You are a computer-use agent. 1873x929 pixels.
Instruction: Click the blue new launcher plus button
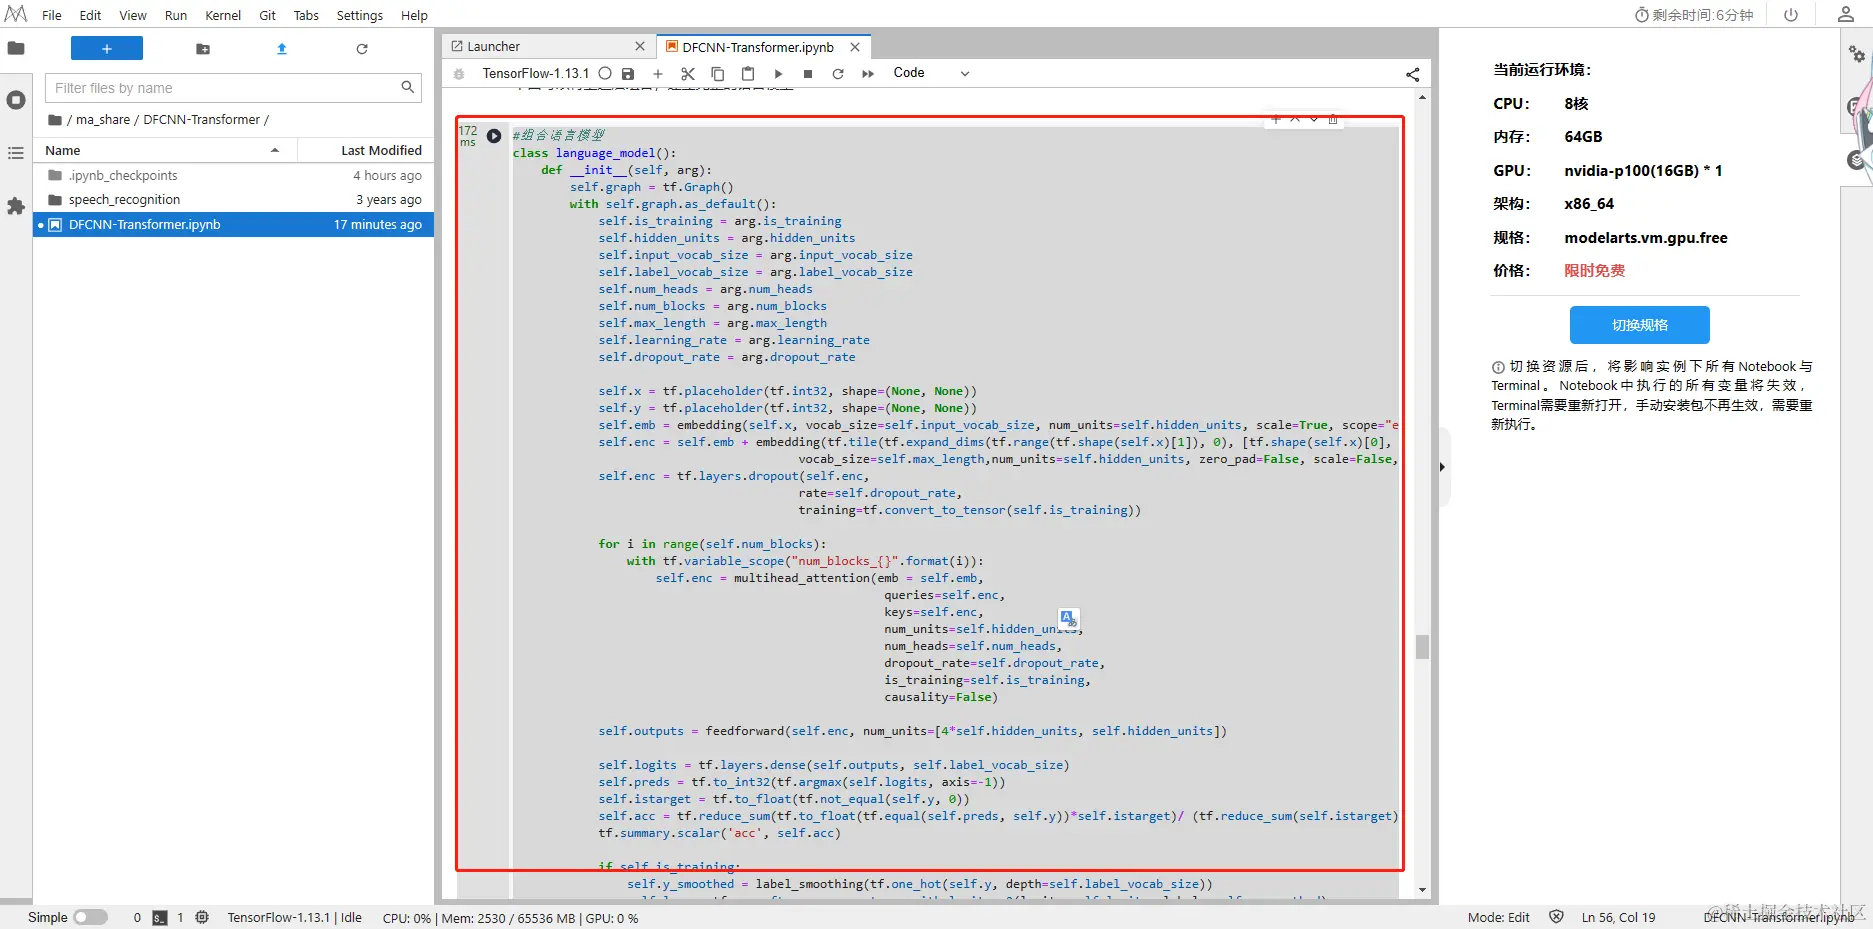coord(107,48)
